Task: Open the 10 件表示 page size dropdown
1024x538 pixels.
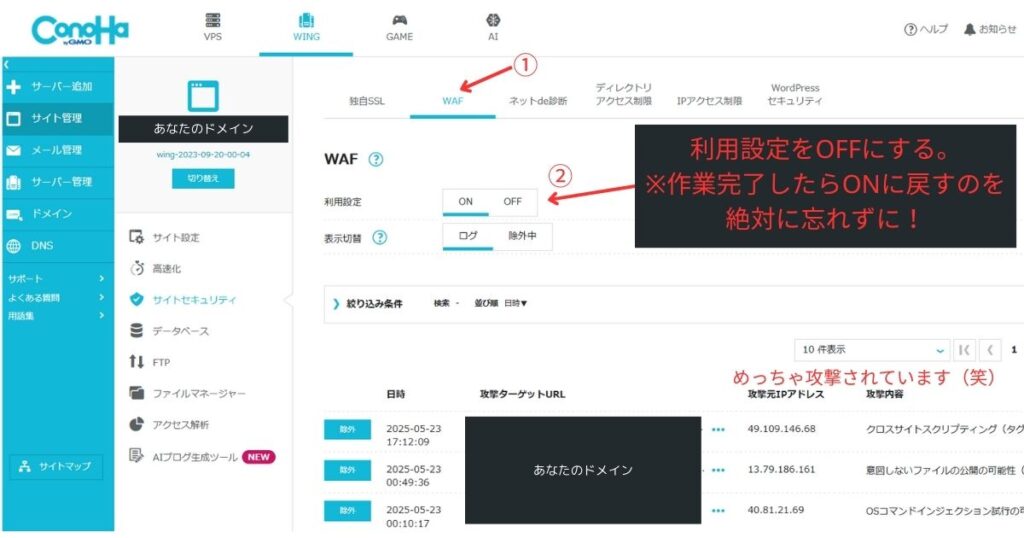Action: point(872,350)
